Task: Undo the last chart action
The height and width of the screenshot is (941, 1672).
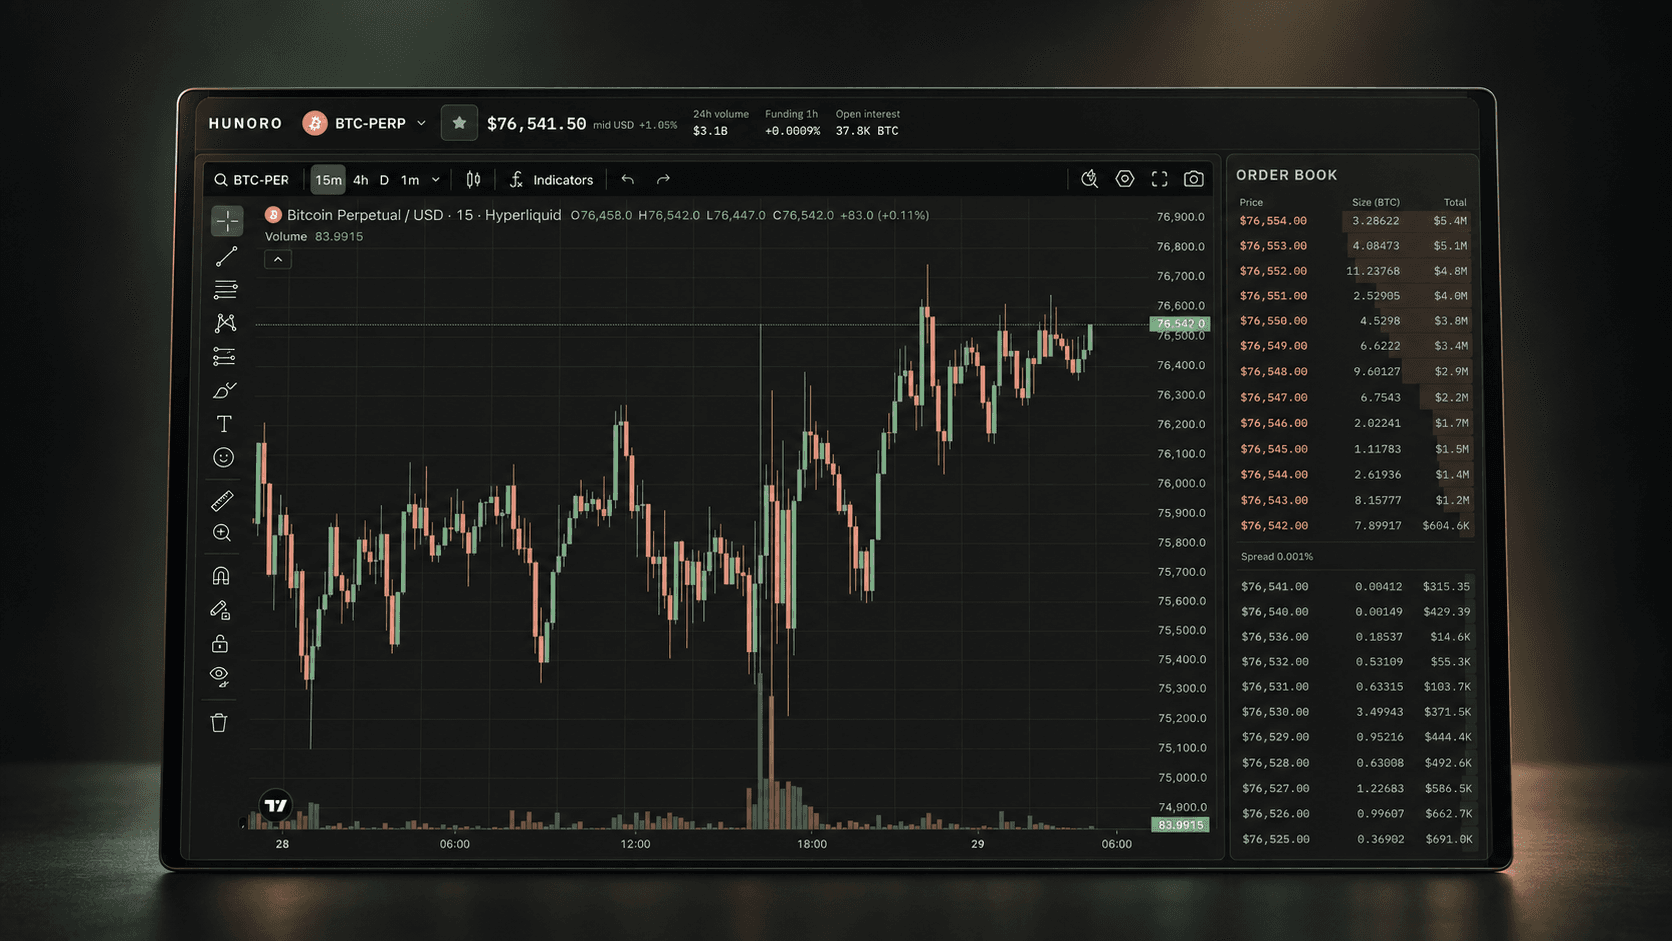Action: [628, 180]
